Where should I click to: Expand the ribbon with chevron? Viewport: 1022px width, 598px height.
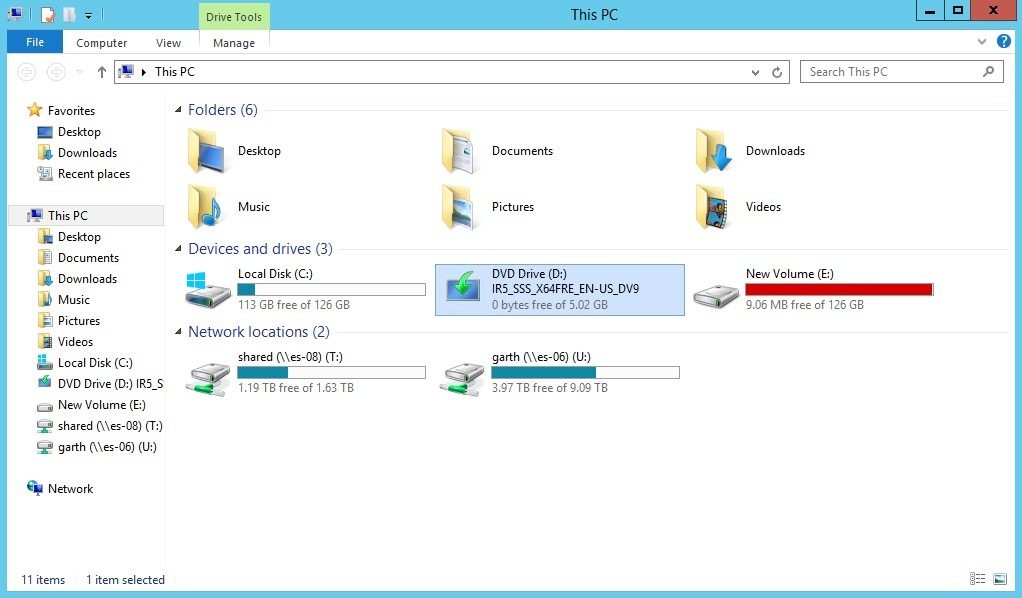point(982,42)
